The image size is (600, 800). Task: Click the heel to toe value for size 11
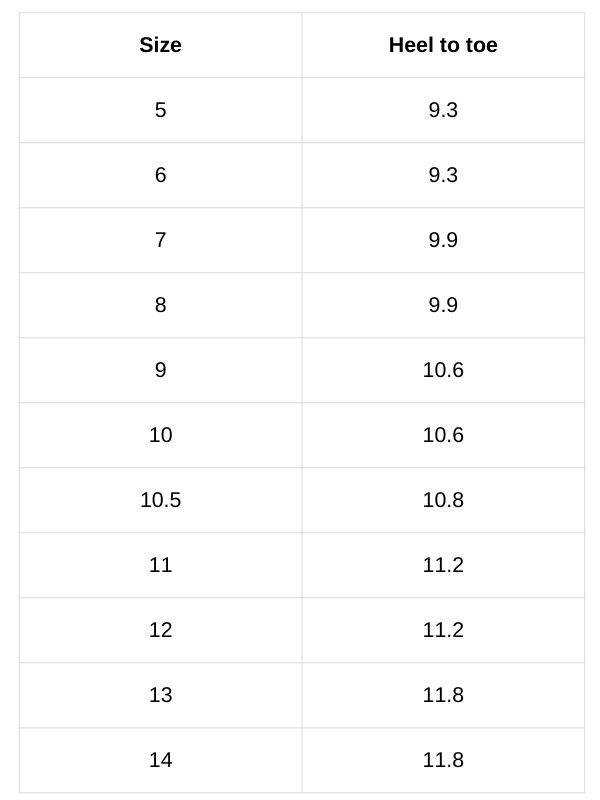click(443, 565)
